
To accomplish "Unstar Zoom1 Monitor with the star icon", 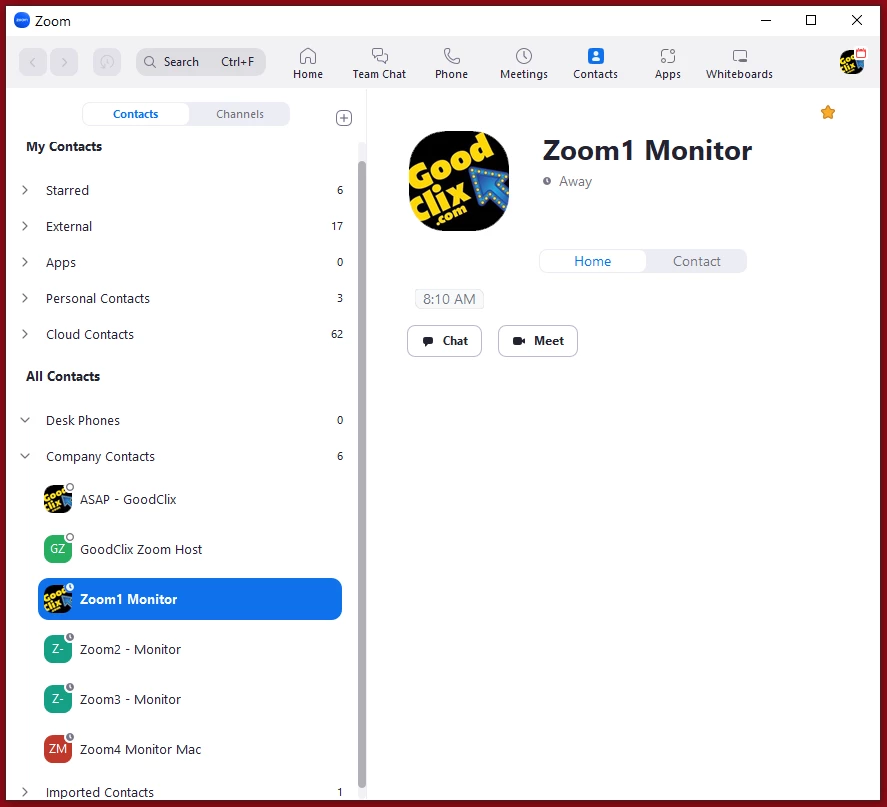I will [828, 112].
